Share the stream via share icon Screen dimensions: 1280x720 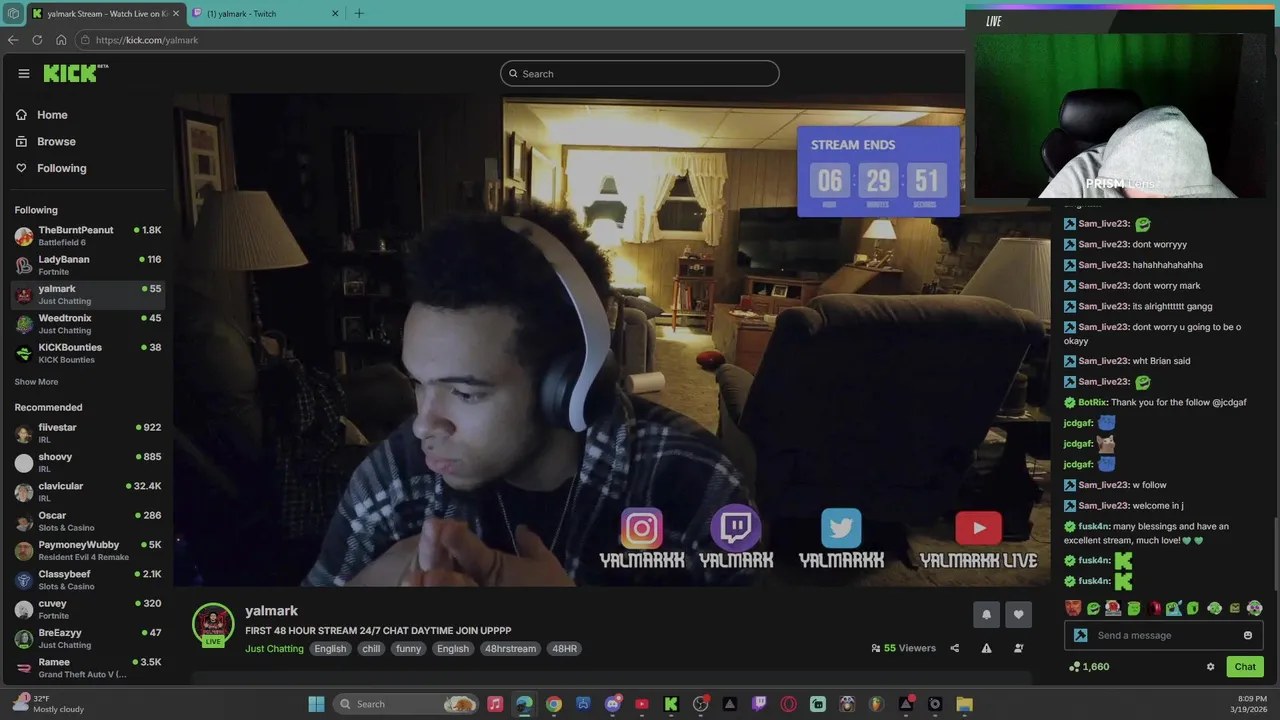coord(954,648)
